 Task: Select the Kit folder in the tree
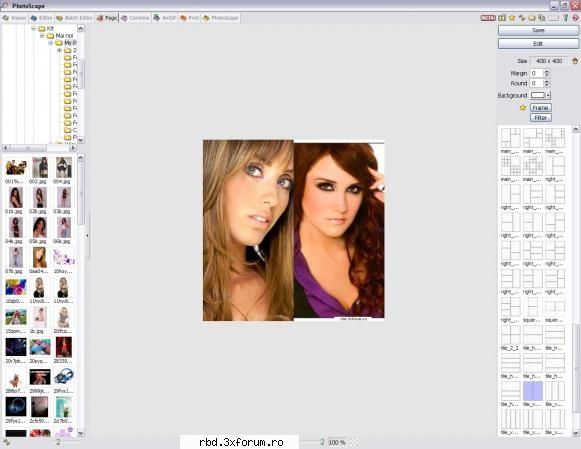pos(50,29)
